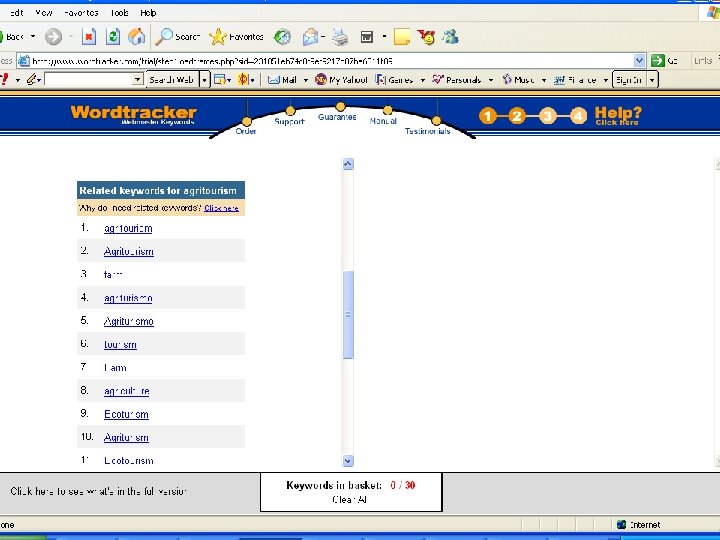The height and width of the screenshot is (540, 720).
Task: Click the Testimonials navigation link
Action: [x=428, y=131]
